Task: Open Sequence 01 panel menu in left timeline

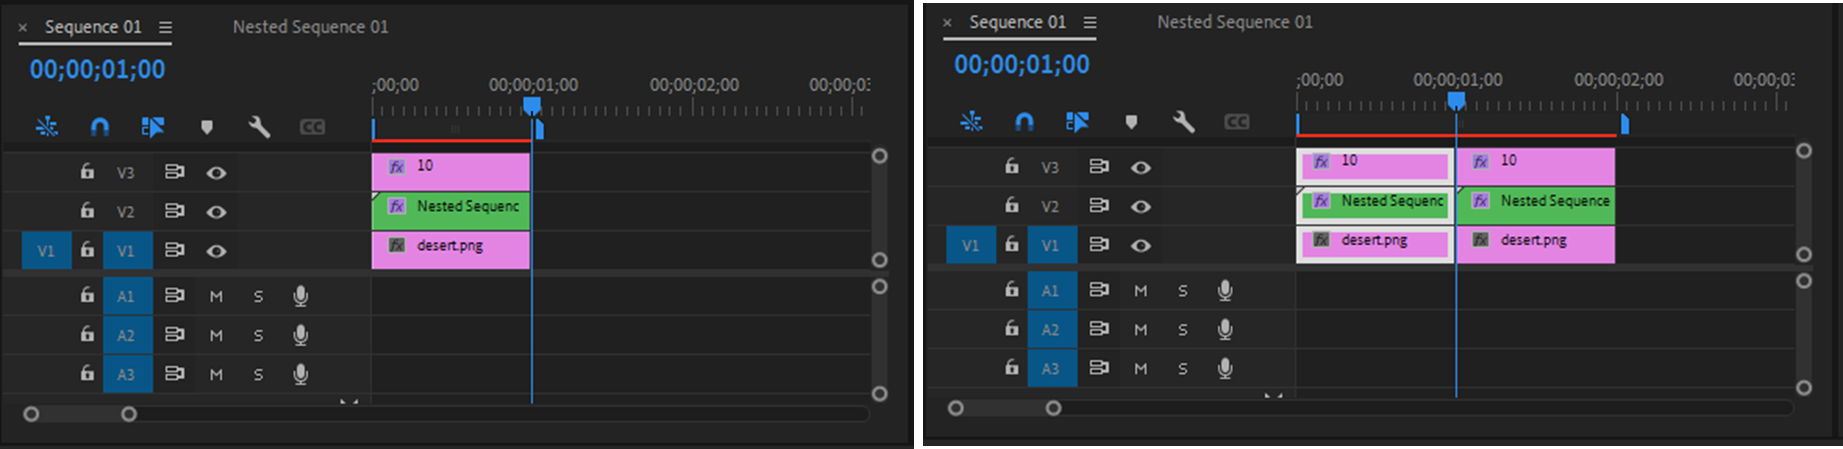Action: (165, 27)
